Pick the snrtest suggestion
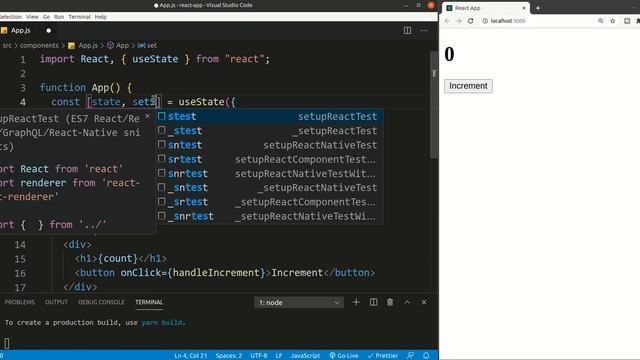This screenshot has height=360, width=640. pyautogui.click(x=270, y=173)
